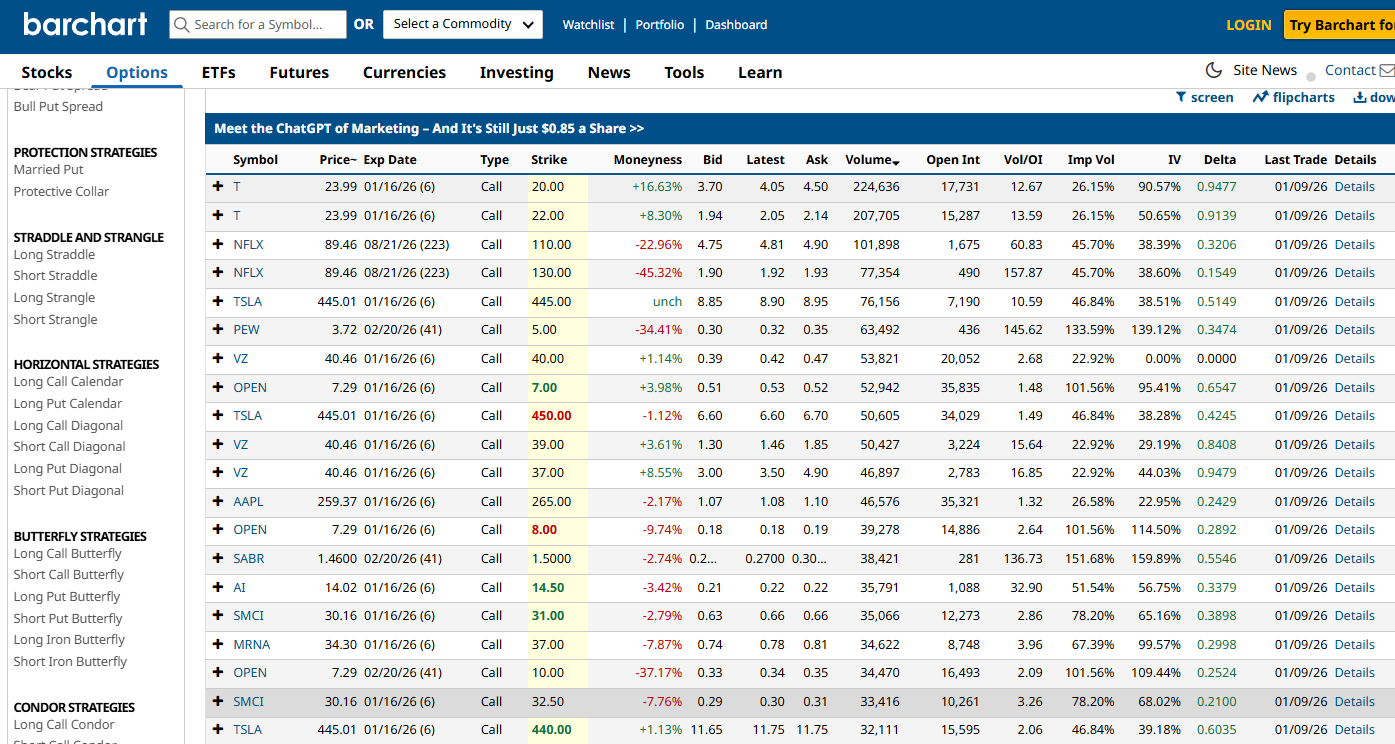This screenshot has height=744, width=1395.
Task: Sort by Open Int column header
Action: point(953,160)
